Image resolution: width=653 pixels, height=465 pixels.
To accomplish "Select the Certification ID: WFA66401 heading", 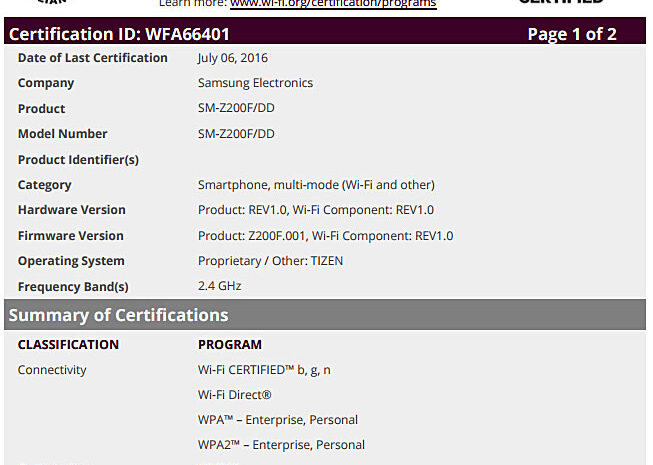I will coord(119,34).
